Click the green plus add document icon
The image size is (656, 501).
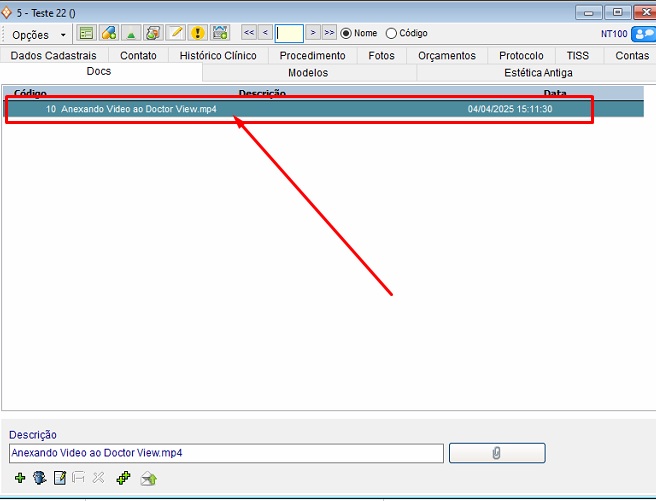click(20, 478)
